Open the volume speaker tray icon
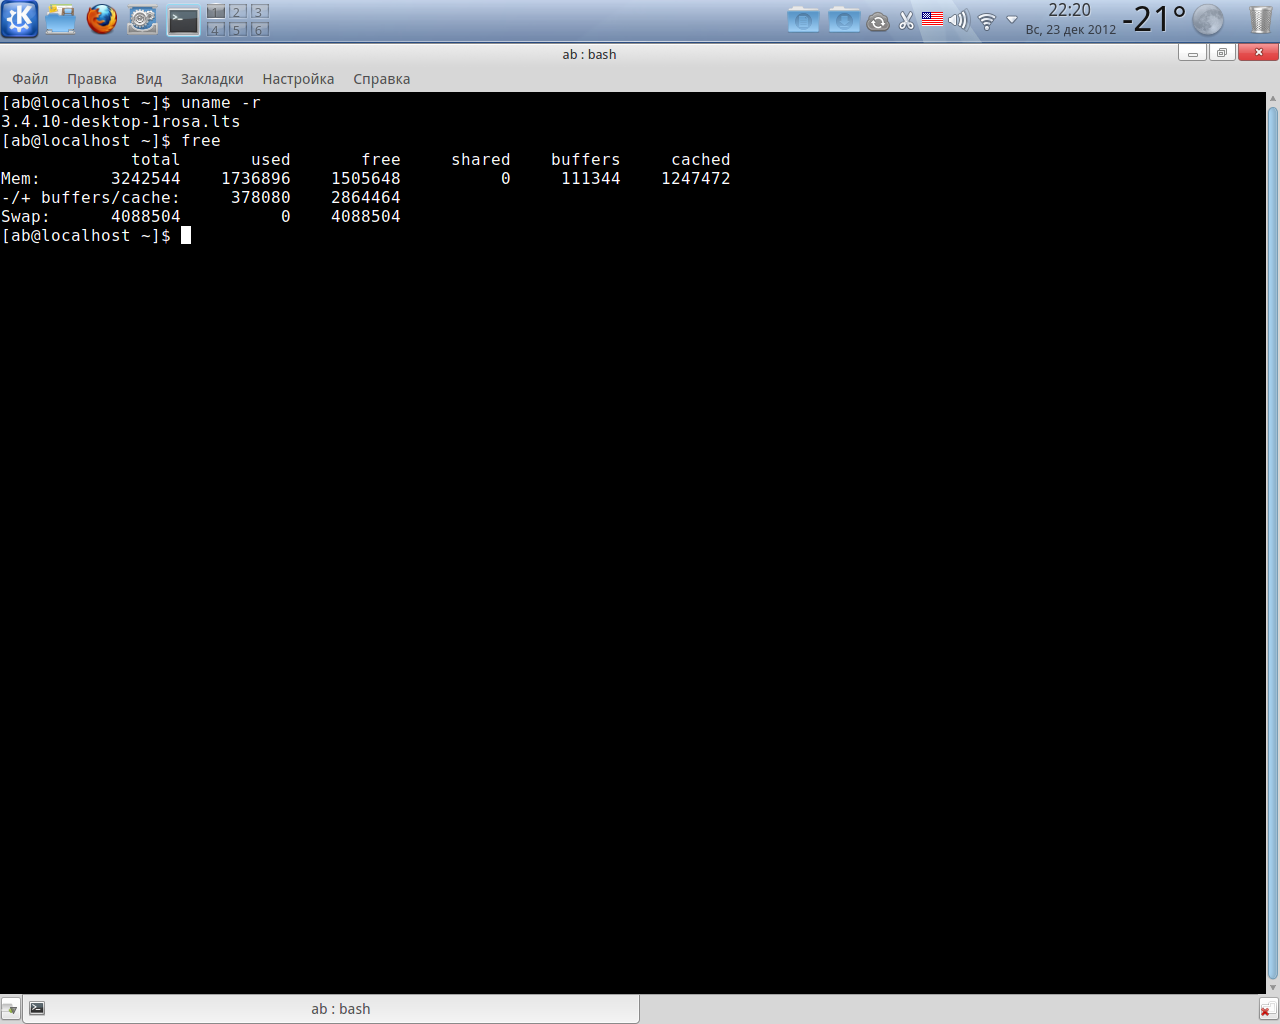The width and height of the screenshot is (1280, 1024). pos(959,20)
